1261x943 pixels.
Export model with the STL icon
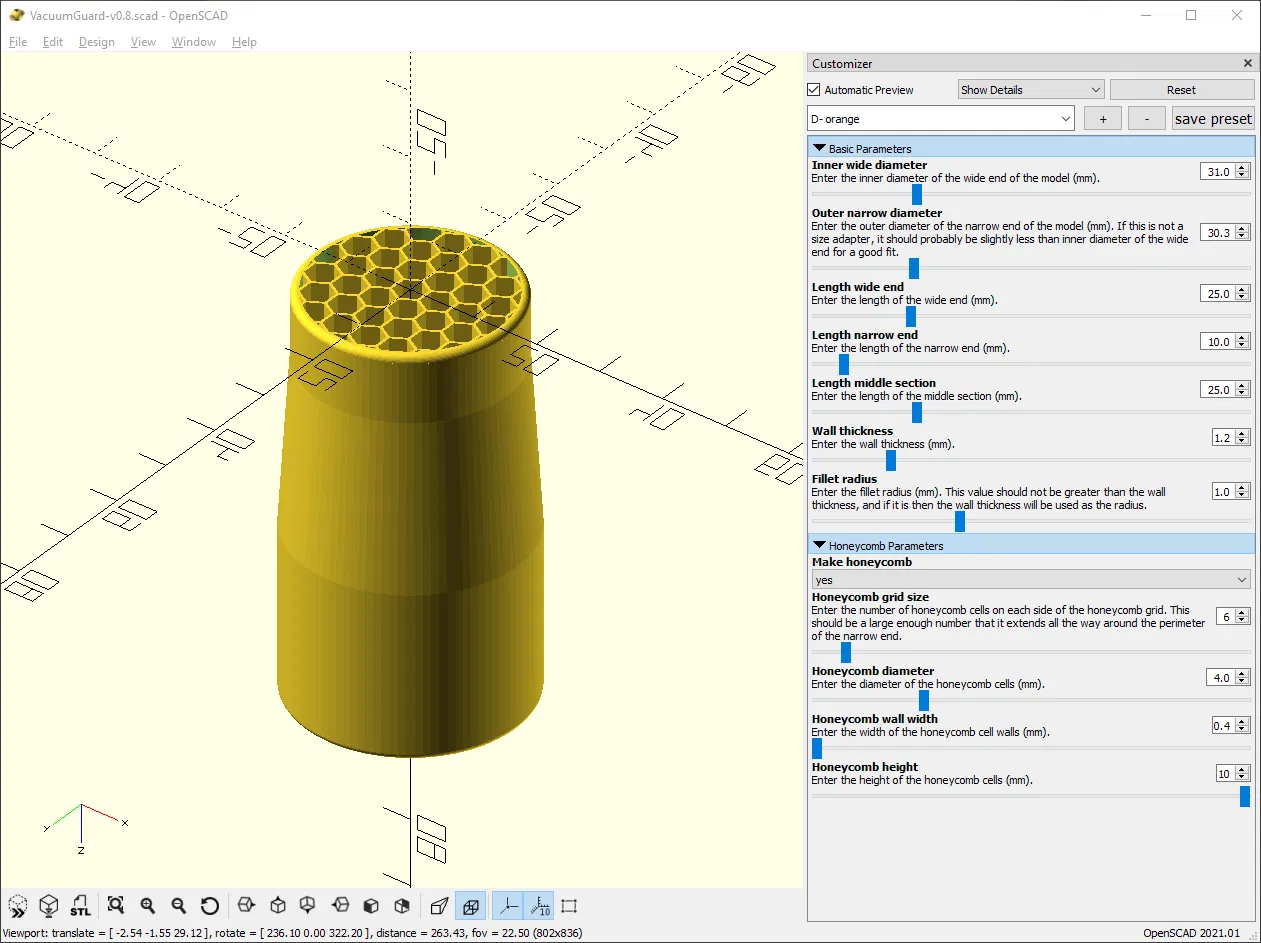click(x=80, y=906)
